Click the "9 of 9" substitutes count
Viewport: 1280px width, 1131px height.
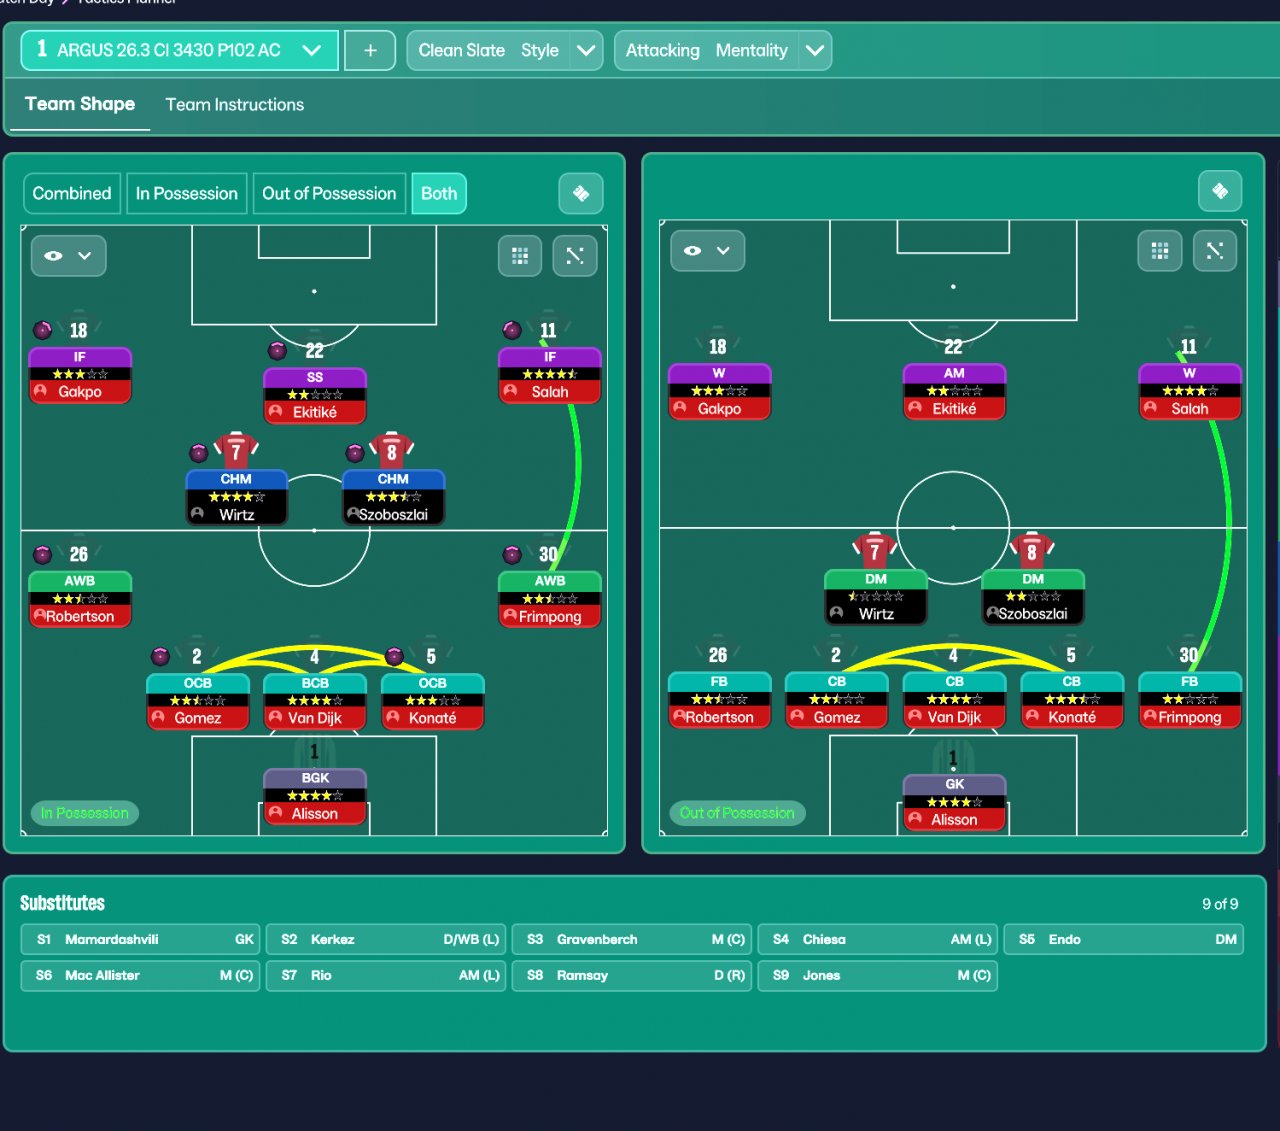pyautogui.click(x=1220, y=904)
